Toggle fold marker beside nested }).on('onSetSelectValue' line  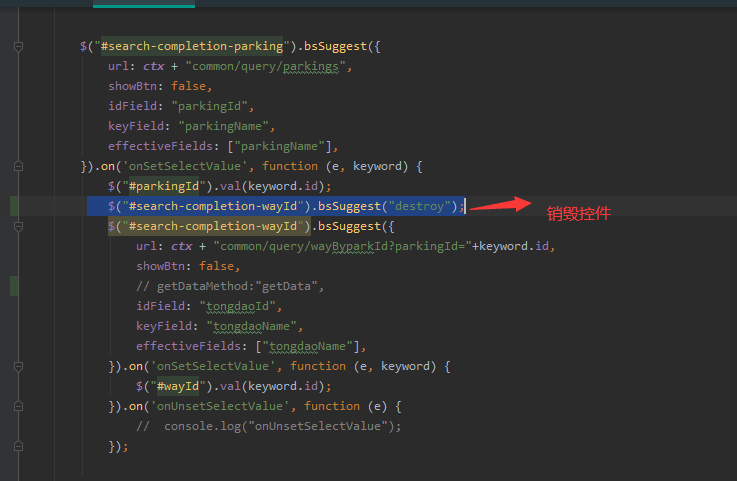[18, 366]
